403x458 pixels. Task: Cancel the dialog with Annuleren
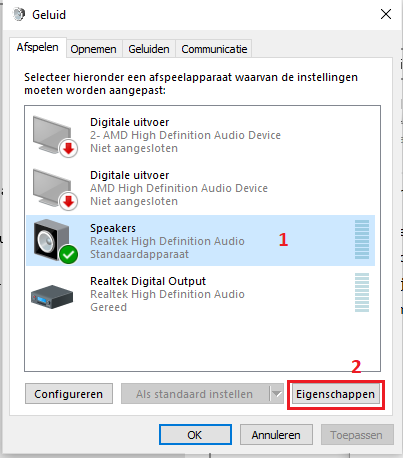pyautogui.click(x=276, y=435)
